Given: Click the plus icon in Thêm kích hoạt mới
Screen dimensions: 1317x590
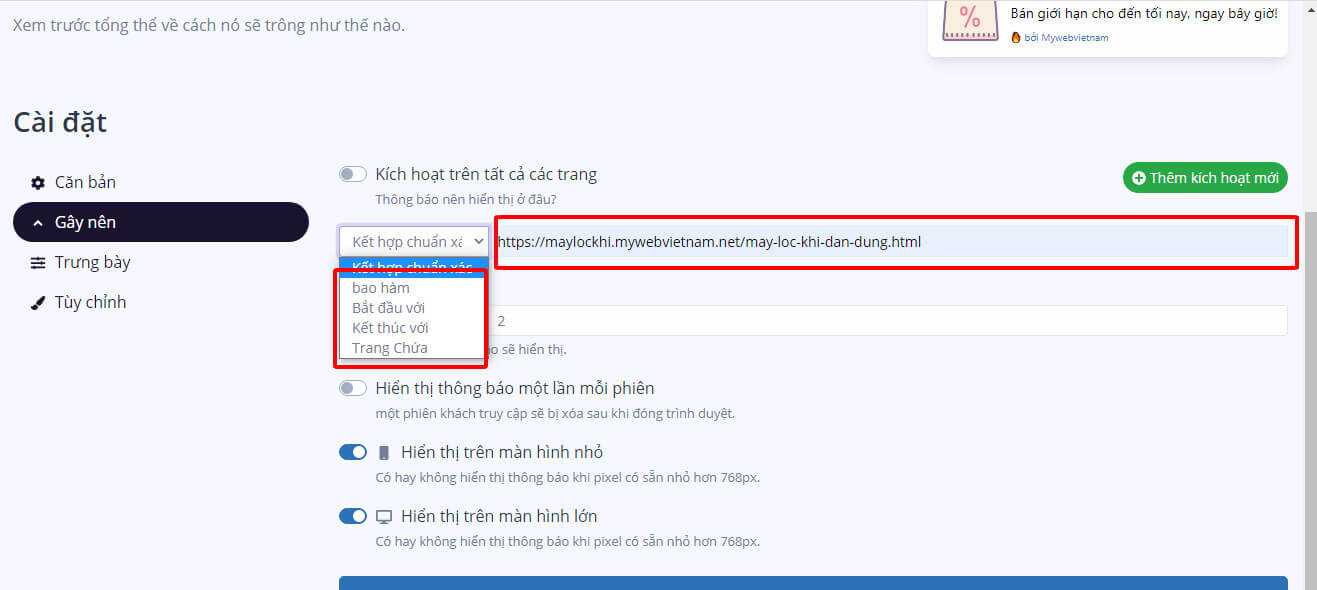Looking at the screenshot, I should coord(1138,178).
